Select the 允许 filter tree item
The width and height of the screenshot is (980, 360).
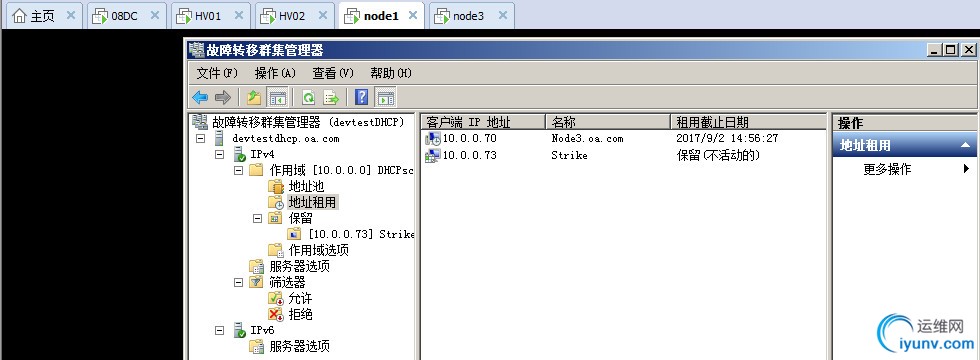[x=300, y=298]
